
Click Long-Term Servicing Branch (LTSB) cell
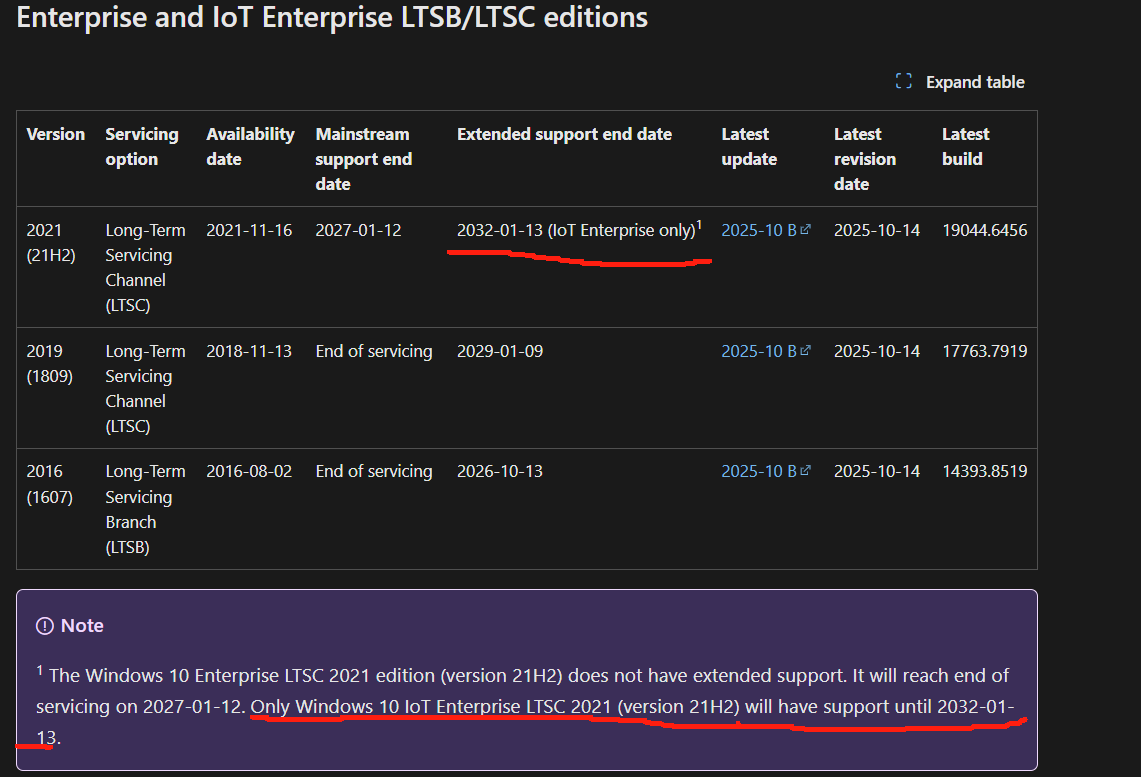pyautogui.click(x=146, y=509)
